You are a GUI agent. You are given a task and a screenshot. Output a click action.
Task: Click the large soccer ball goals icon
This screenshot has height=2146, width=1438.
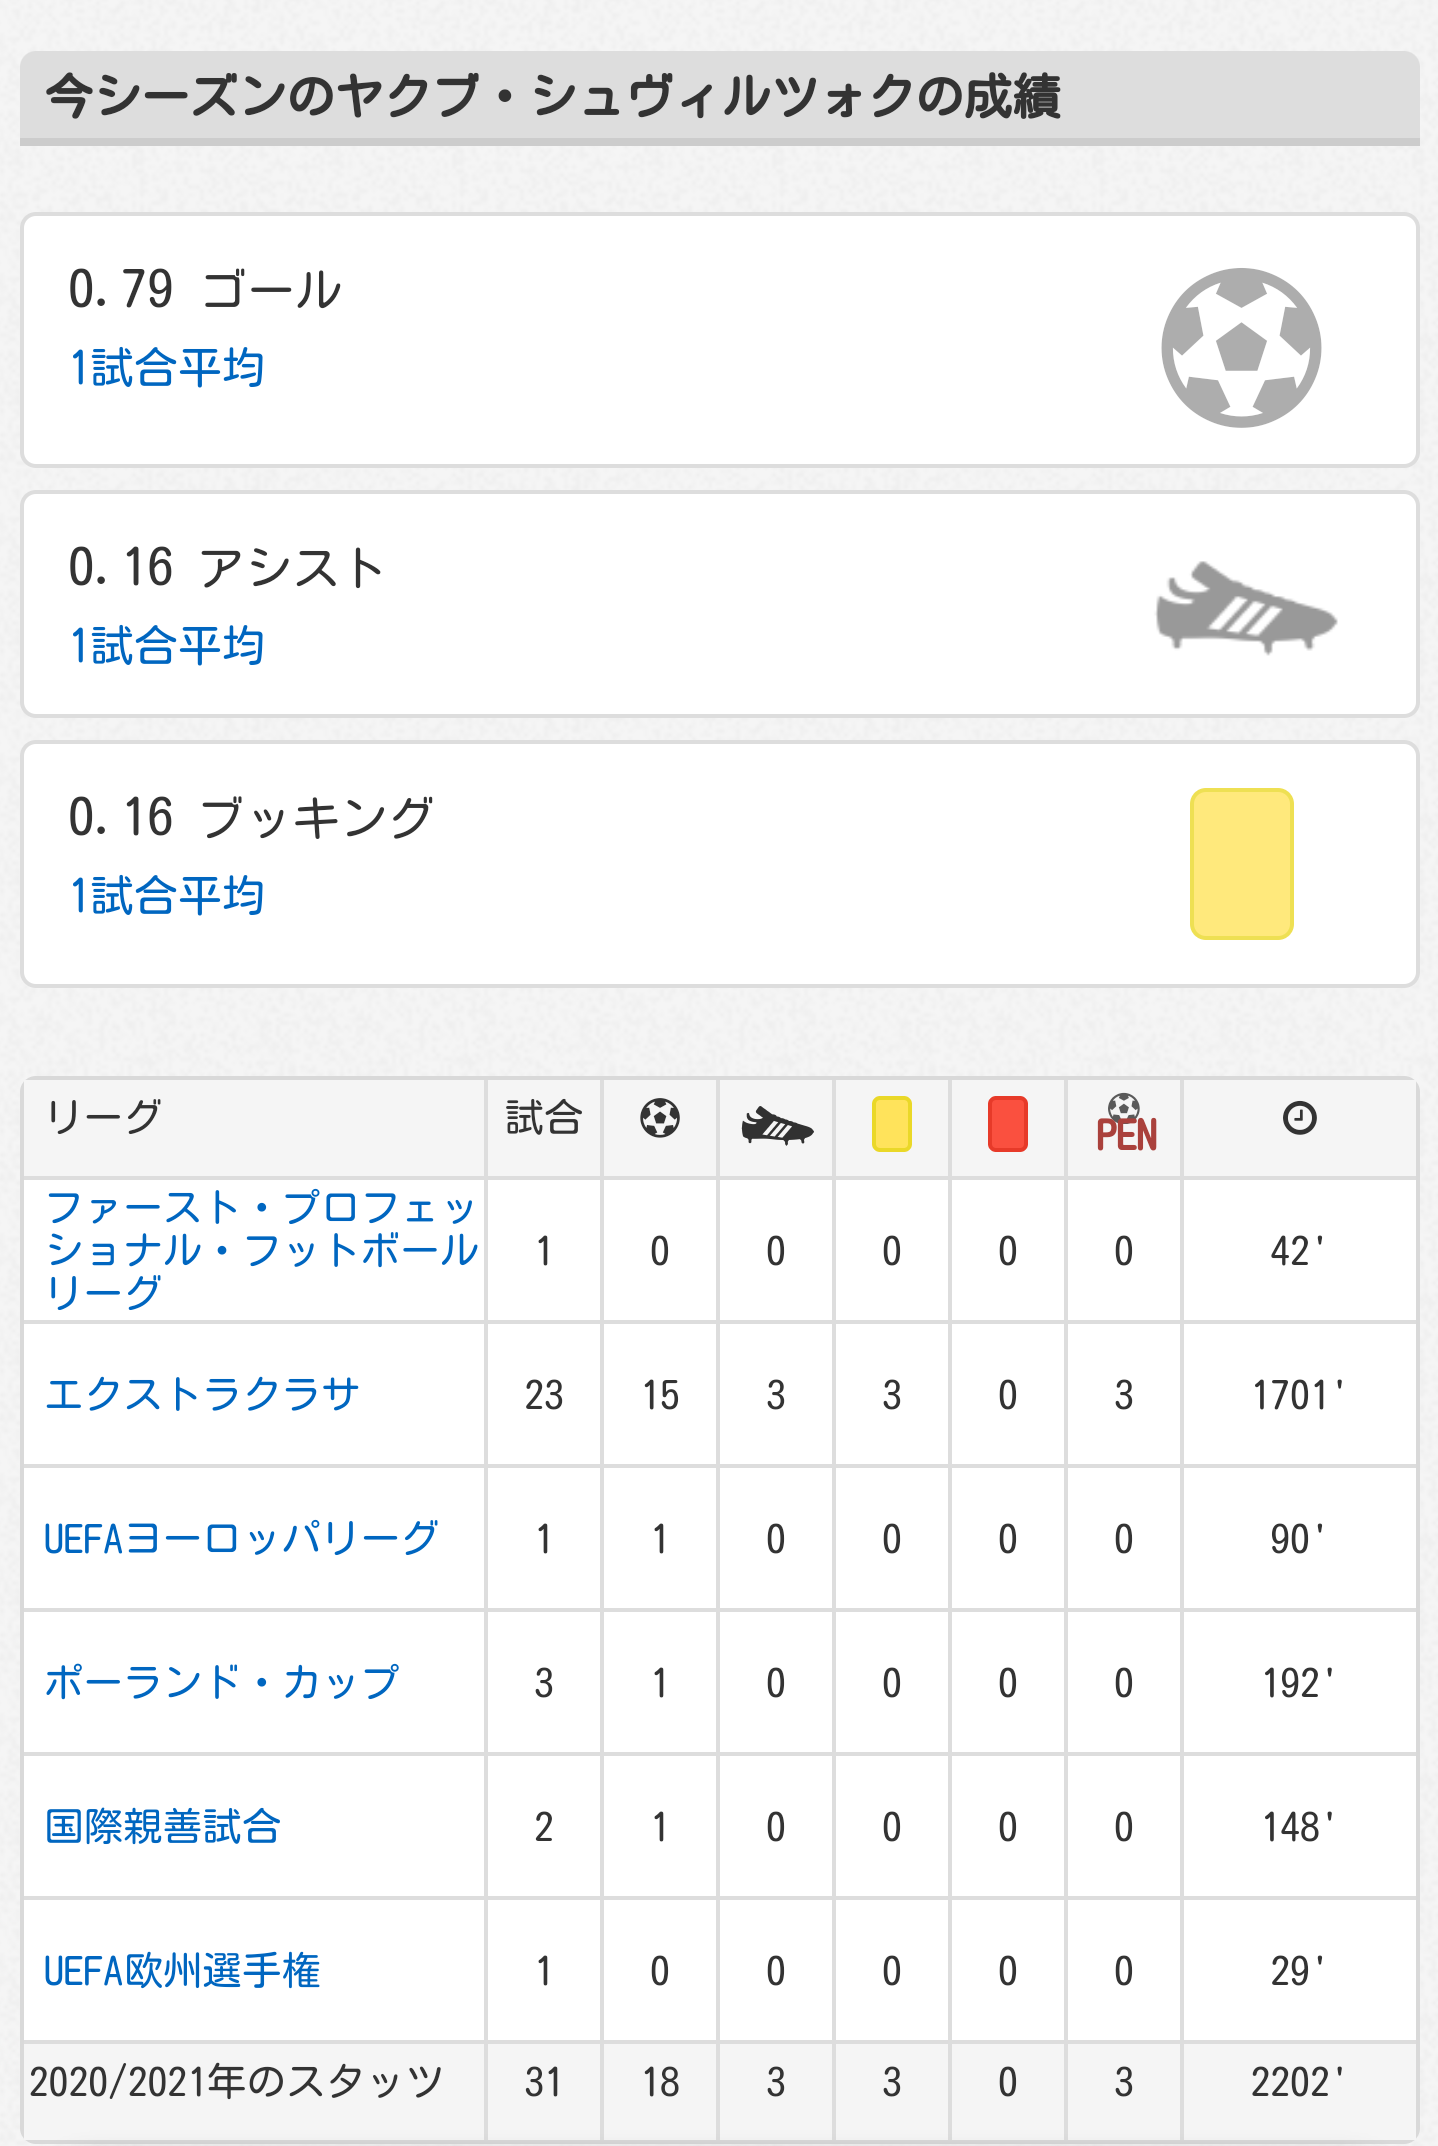pos(1241,347)
